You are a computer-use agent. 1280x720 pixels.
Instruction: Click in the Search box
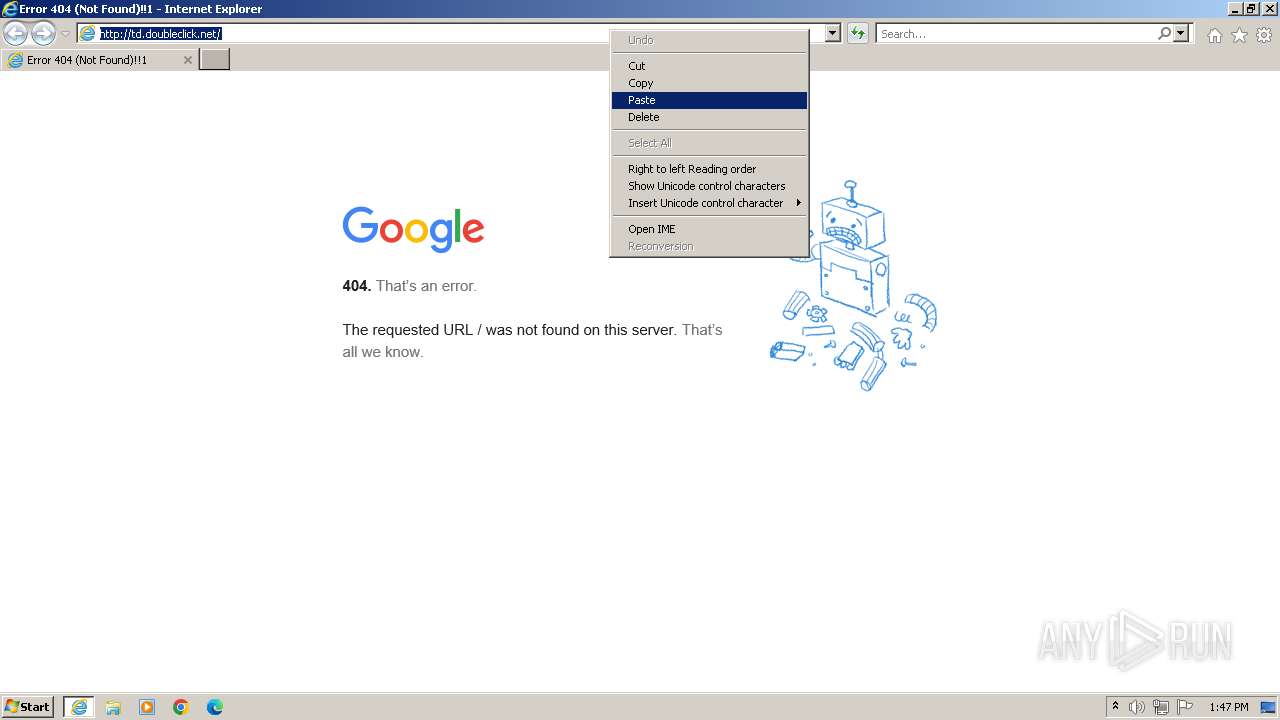click(1015, 33)
